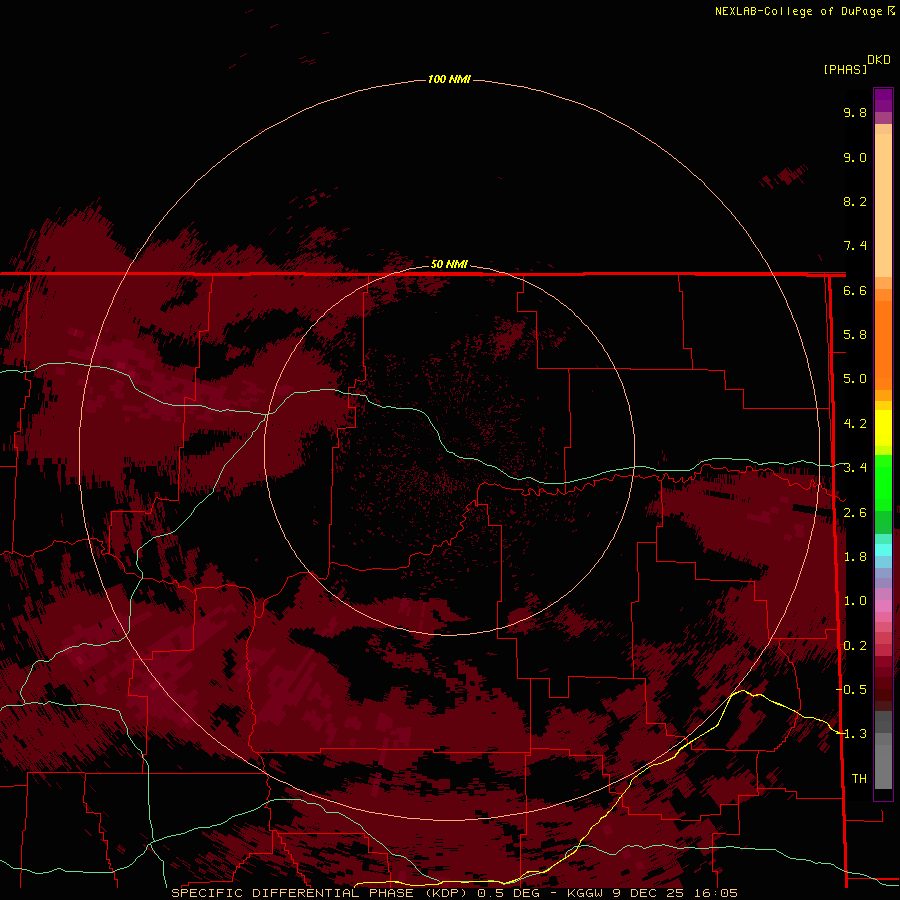The image size is (900, 900).
Task: Click the 16:05 time stamp in the caption
Action: pos(716,893)
